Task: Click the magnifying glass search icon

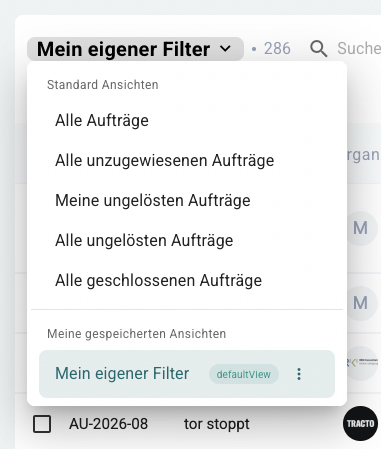Action: point(318,49)
